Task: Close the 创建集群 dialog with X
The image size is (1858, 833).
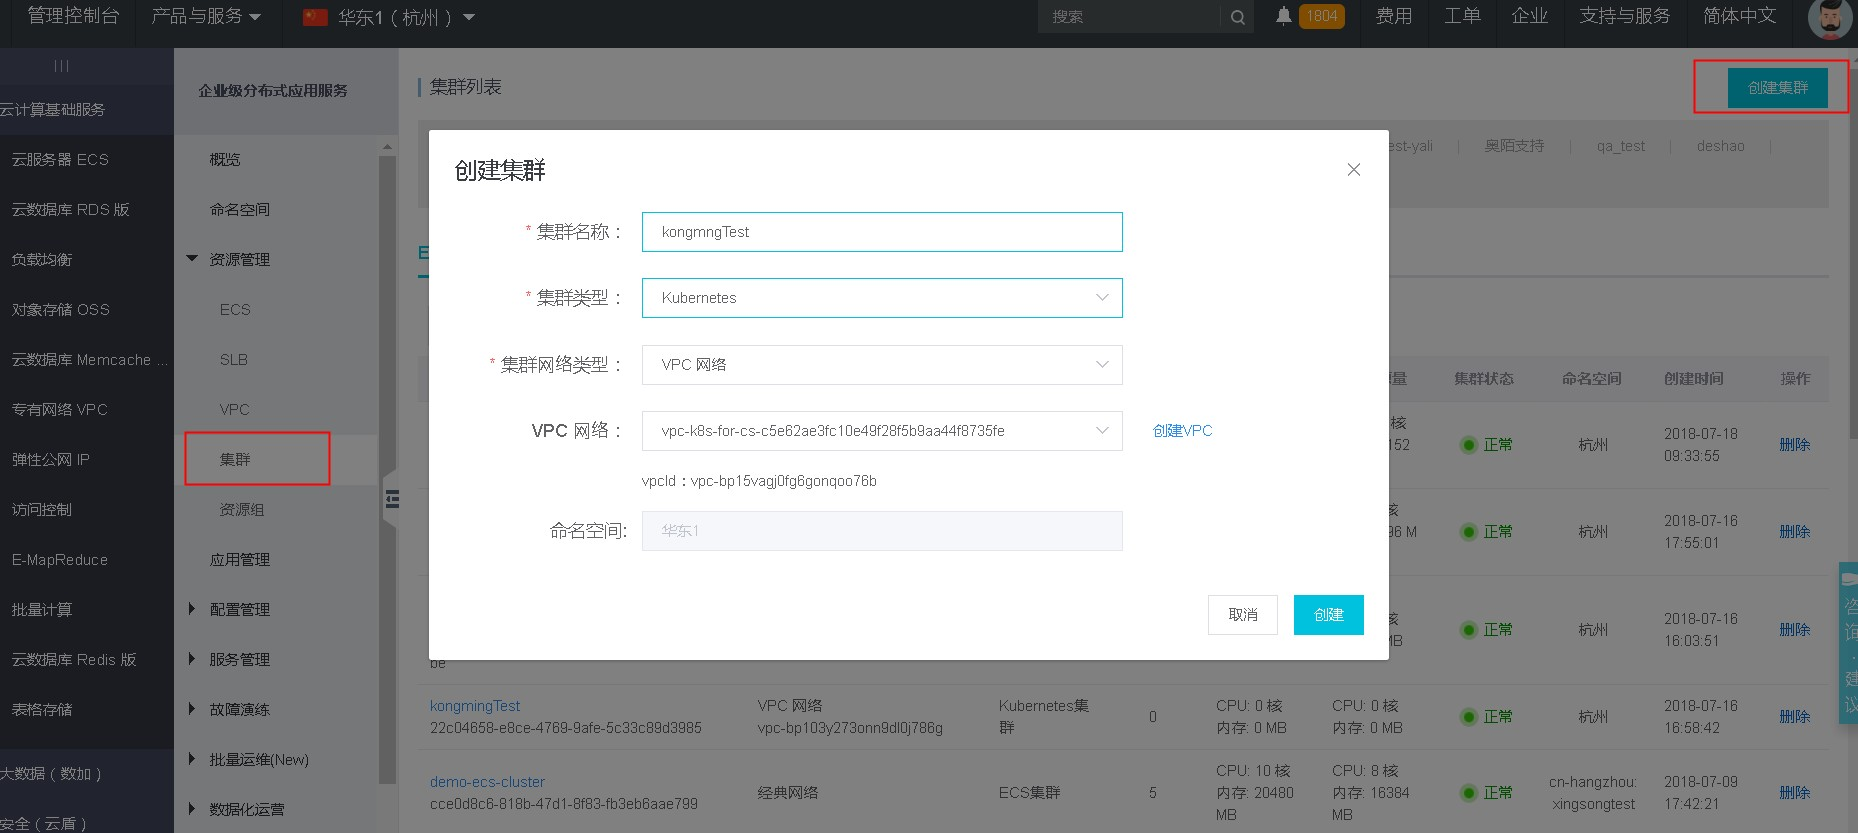Action: (1353, 170)
